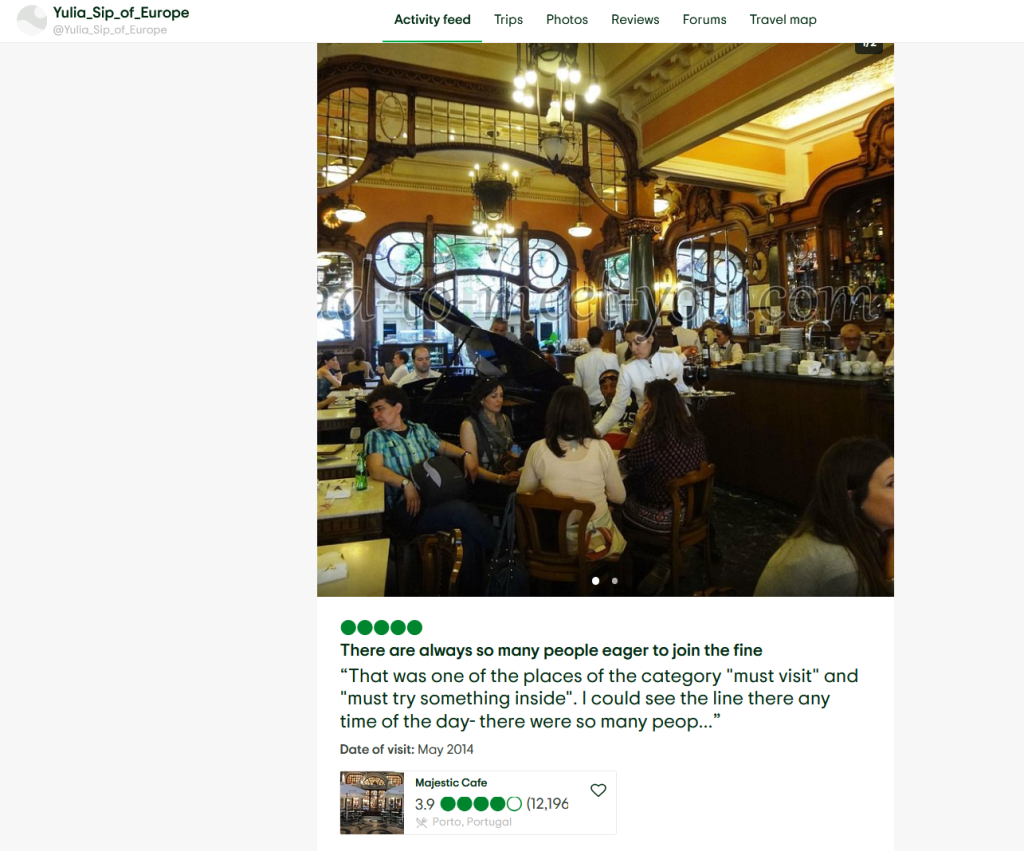1024x851 pixels.
Task: Select the first photo carousel dot
Action: click(596, 581)
